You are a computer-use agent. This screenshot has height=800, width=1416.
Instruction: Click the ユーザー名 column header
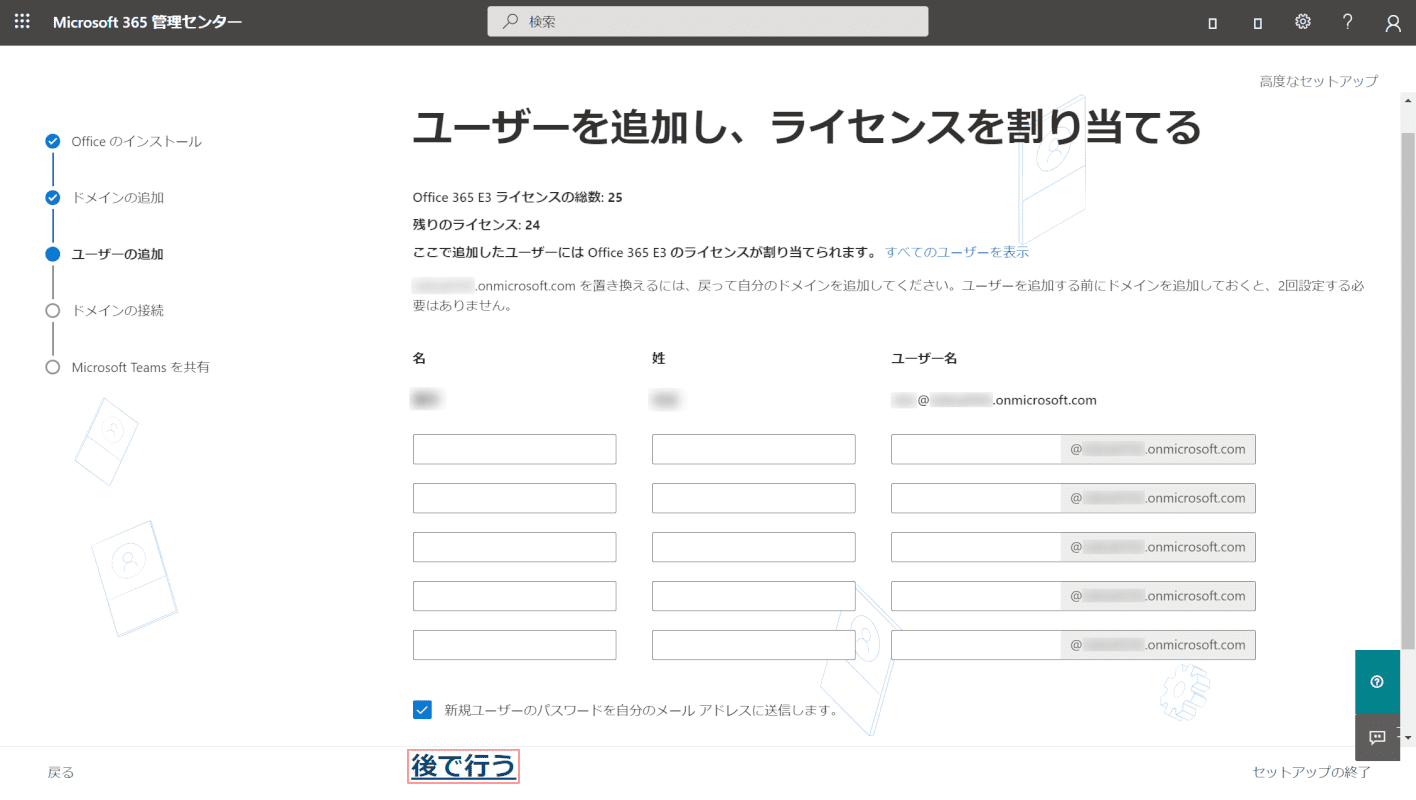click(x=924, y=358)
